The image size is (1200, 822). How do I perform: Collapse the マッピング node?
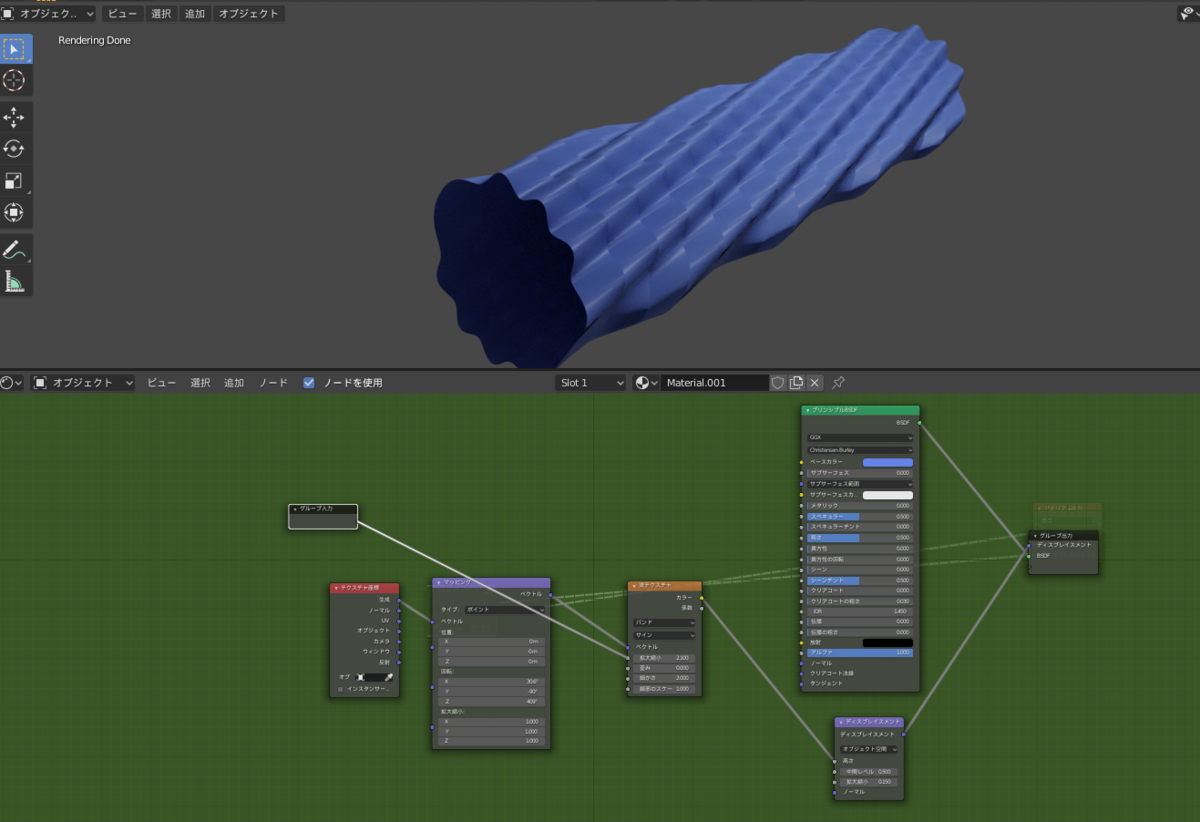tap(439, 583)
